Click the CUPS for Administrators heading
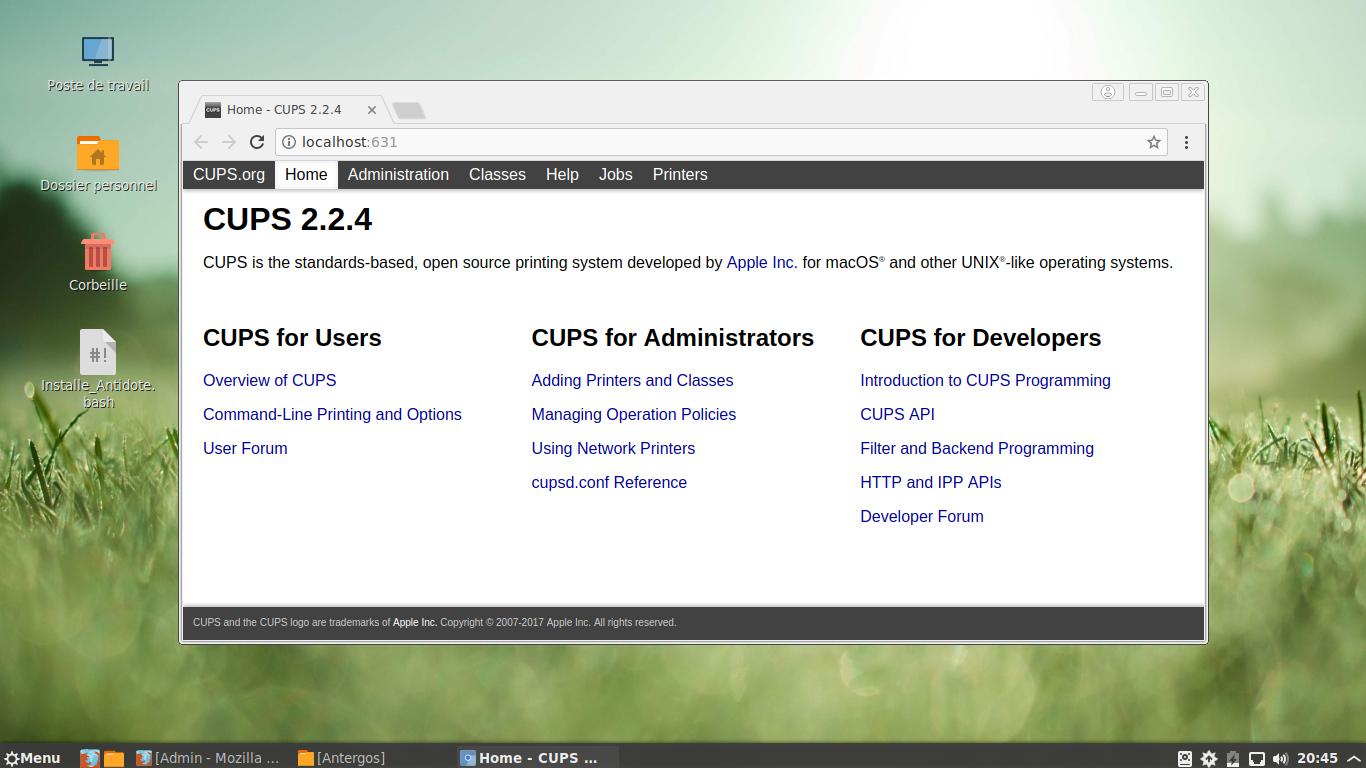The height and width of the screenshot is (768, 1366). (x=673, y=338)
